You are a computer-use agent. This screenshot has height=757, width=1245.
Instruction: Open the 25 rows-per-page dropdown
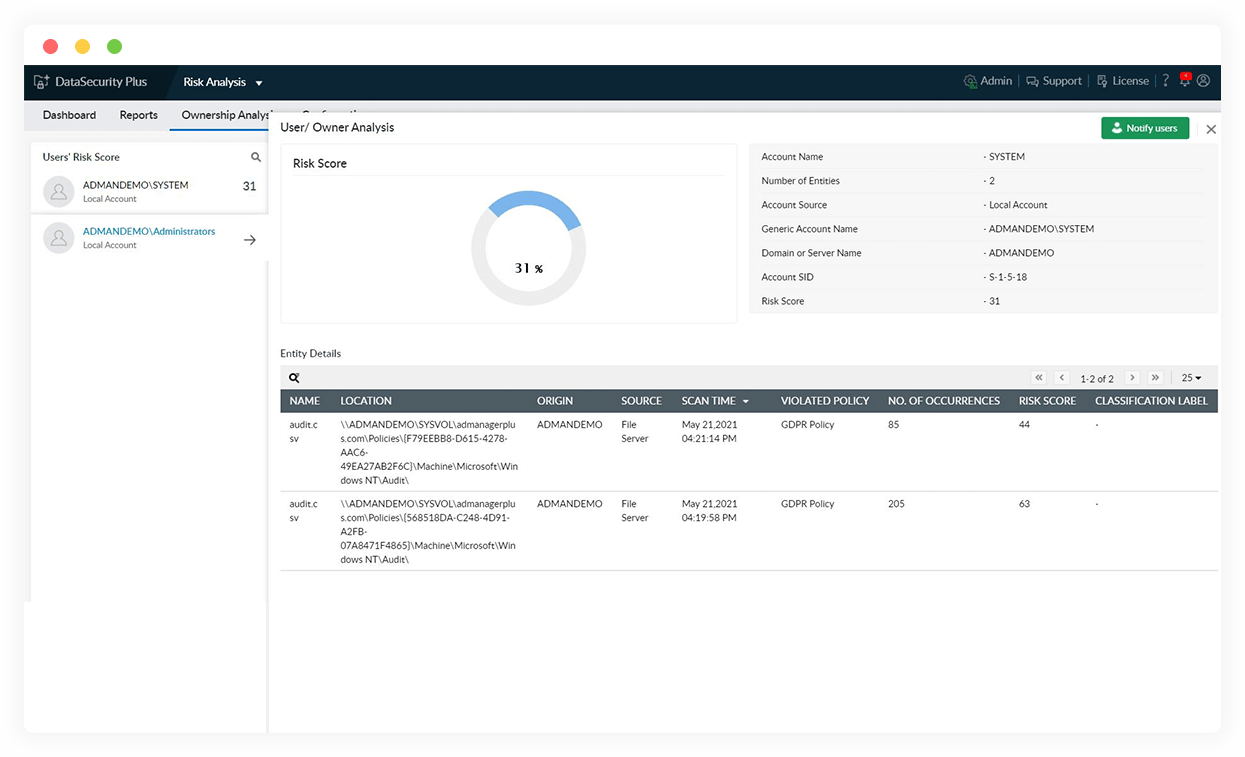(1191, 378)
